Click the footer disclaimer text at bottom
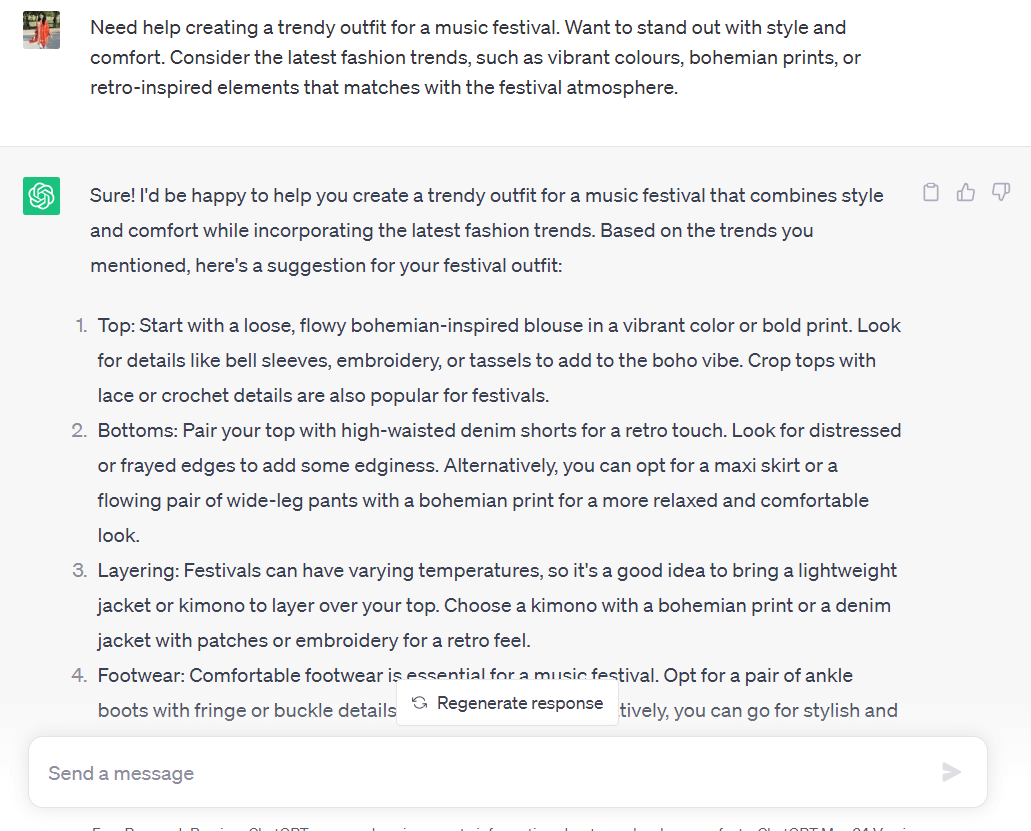The image size is (1031, 831). pos(500,826)
